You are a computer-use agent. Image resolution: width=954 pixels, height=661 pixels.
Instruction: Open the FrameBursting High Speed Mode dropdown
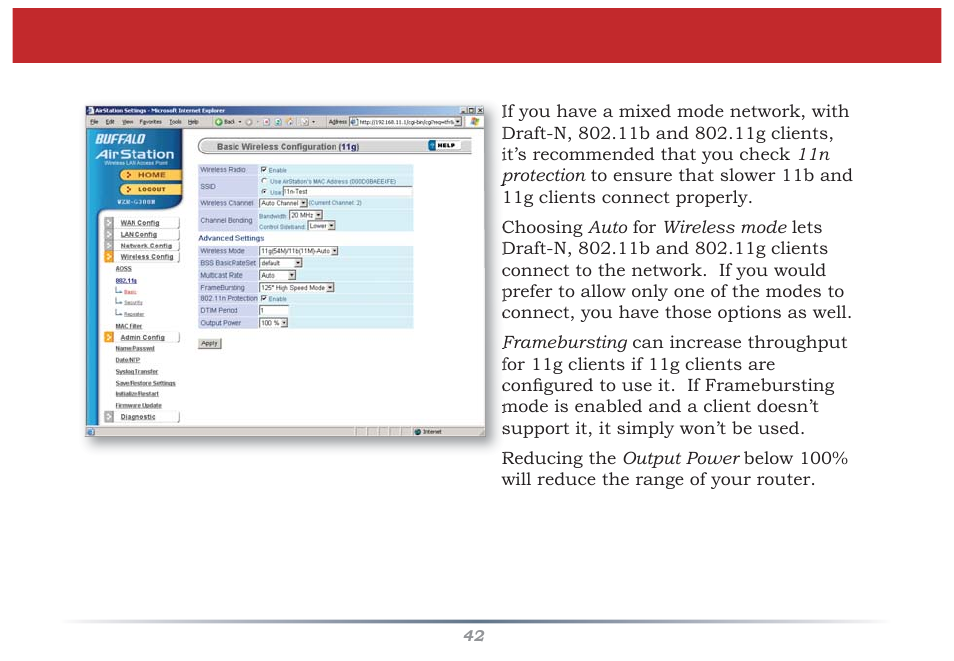pyautogui.click(x=297, y=287)
